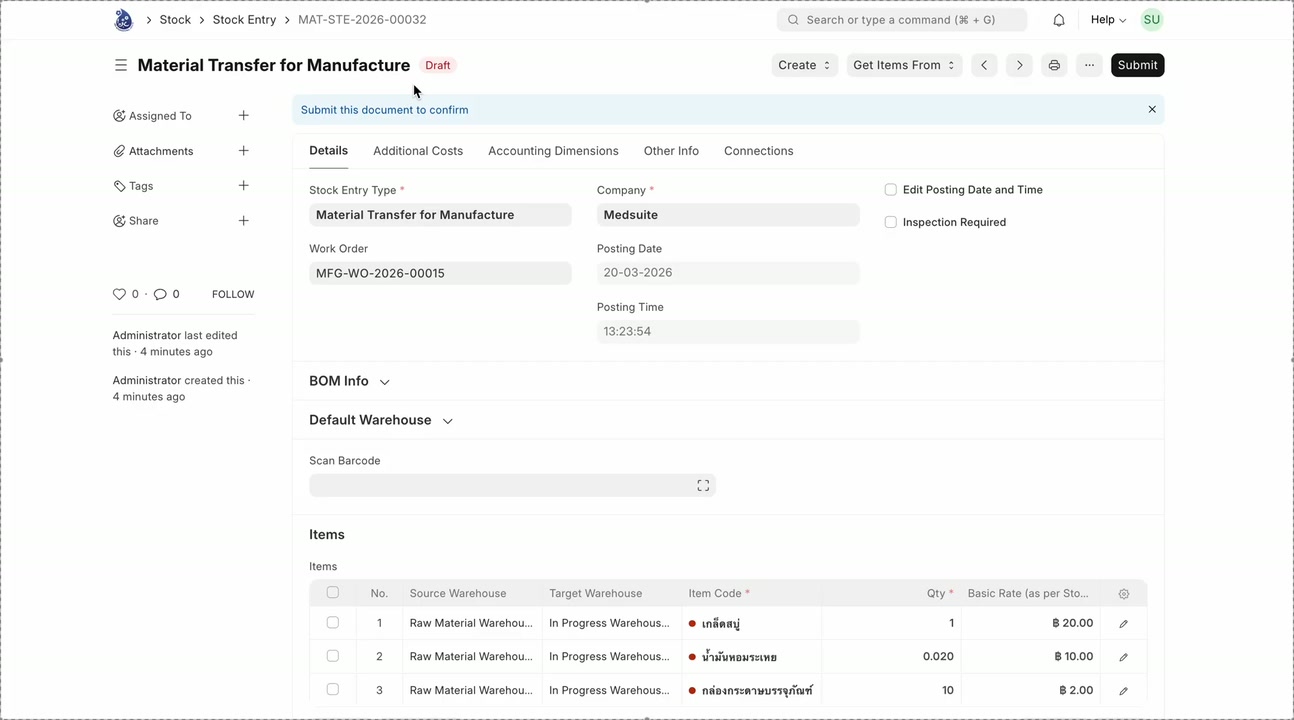Expand the BOM Info section
Viewport: 1294px width, 720px height.
pyautogui.click(x=349, y=381)
